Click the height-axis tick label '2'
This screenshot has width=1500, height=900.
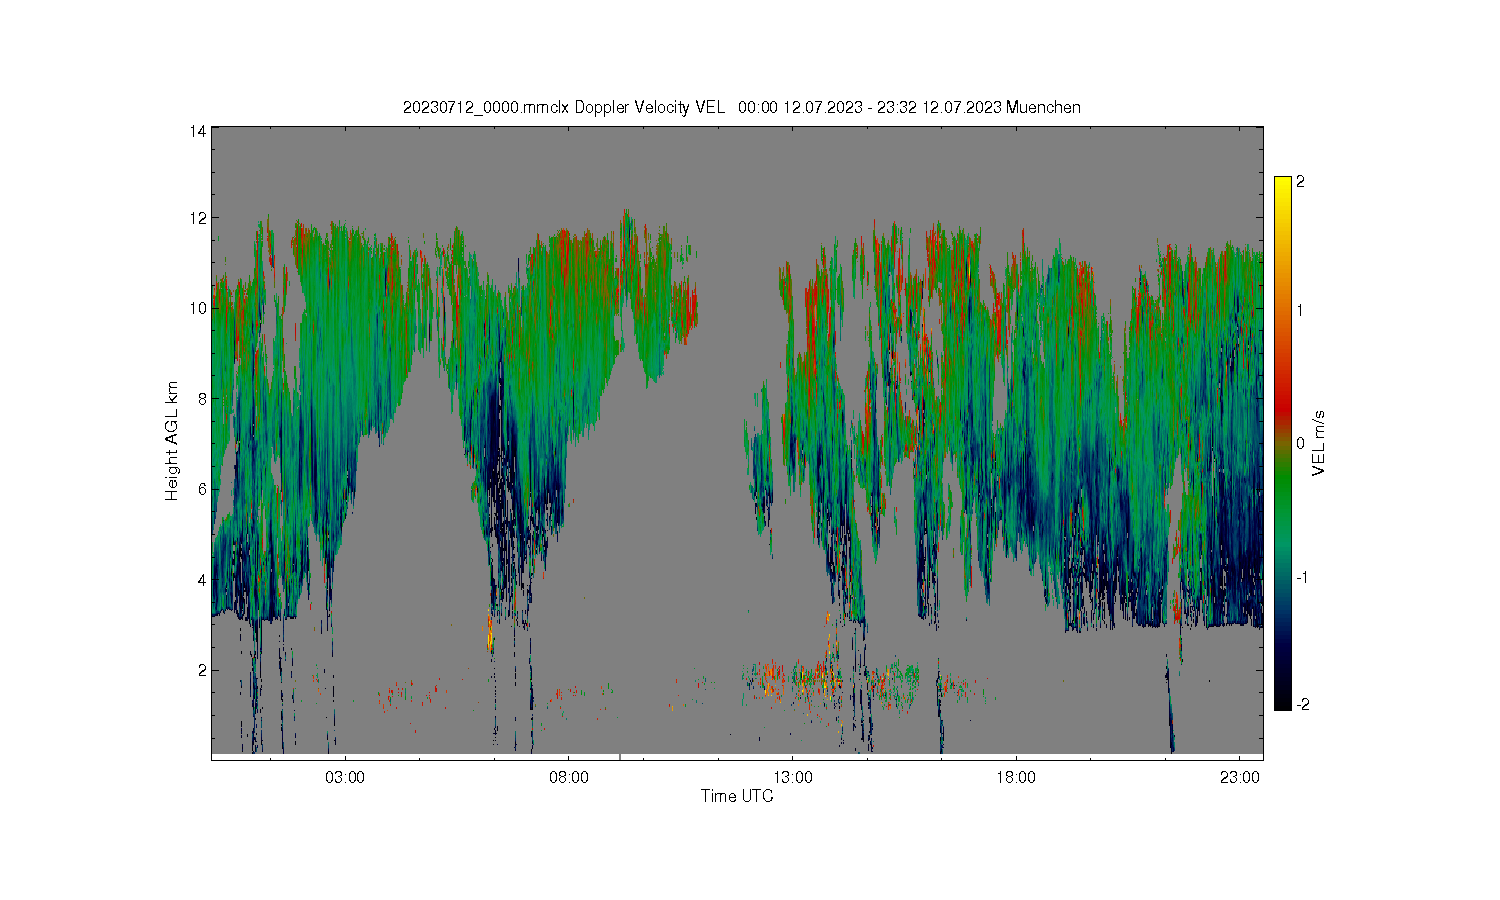coord(202,670)
